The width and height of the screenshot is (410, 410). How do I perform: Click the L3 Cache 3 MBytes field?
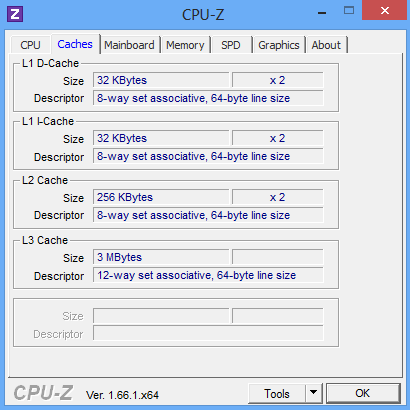point(161,257)
